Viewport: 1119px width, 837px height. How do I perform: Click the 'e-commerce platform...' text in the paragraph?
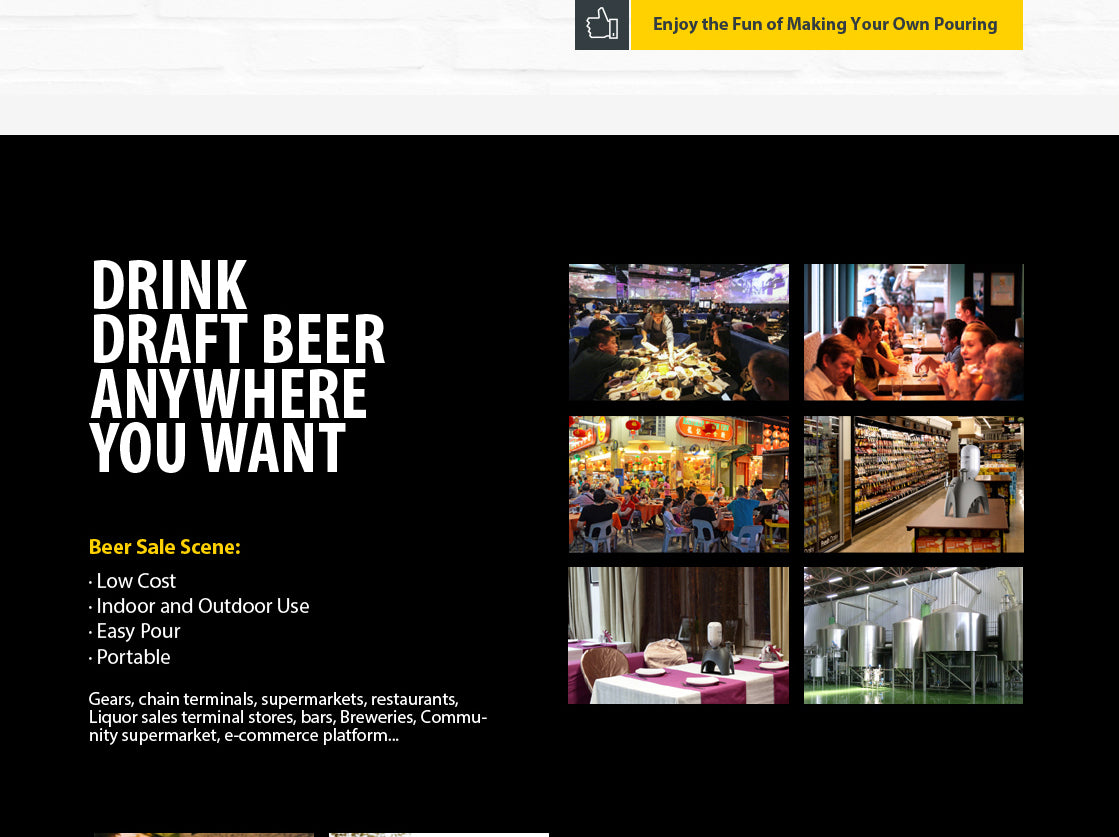310,736
